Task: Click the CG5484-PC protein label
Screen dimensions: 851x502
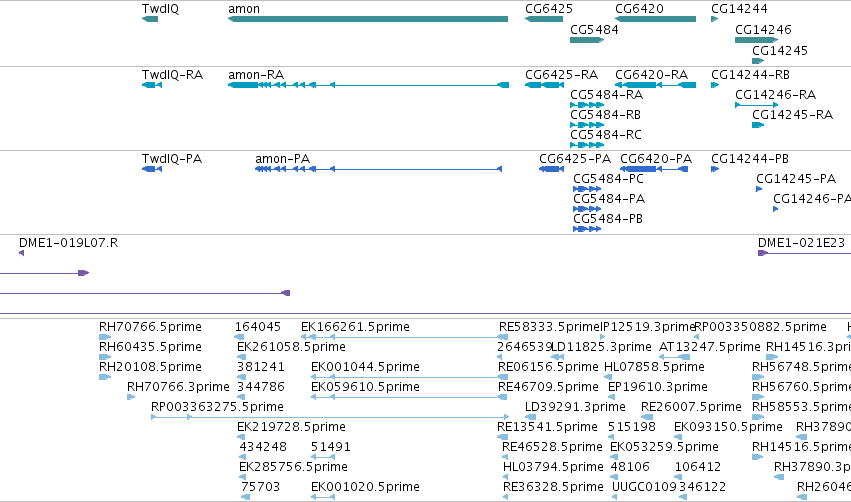Action: click(x=608, y=179)
